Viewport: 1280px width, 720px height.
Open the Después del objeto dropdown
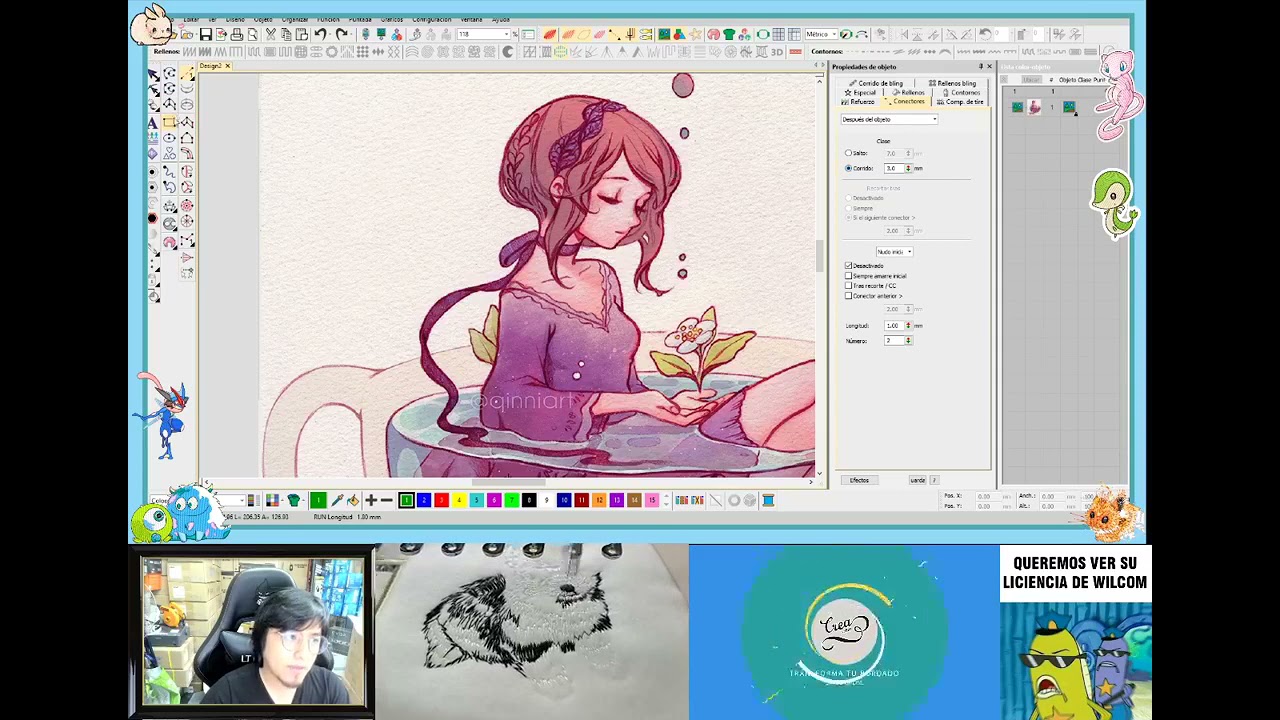pos(889,119)
